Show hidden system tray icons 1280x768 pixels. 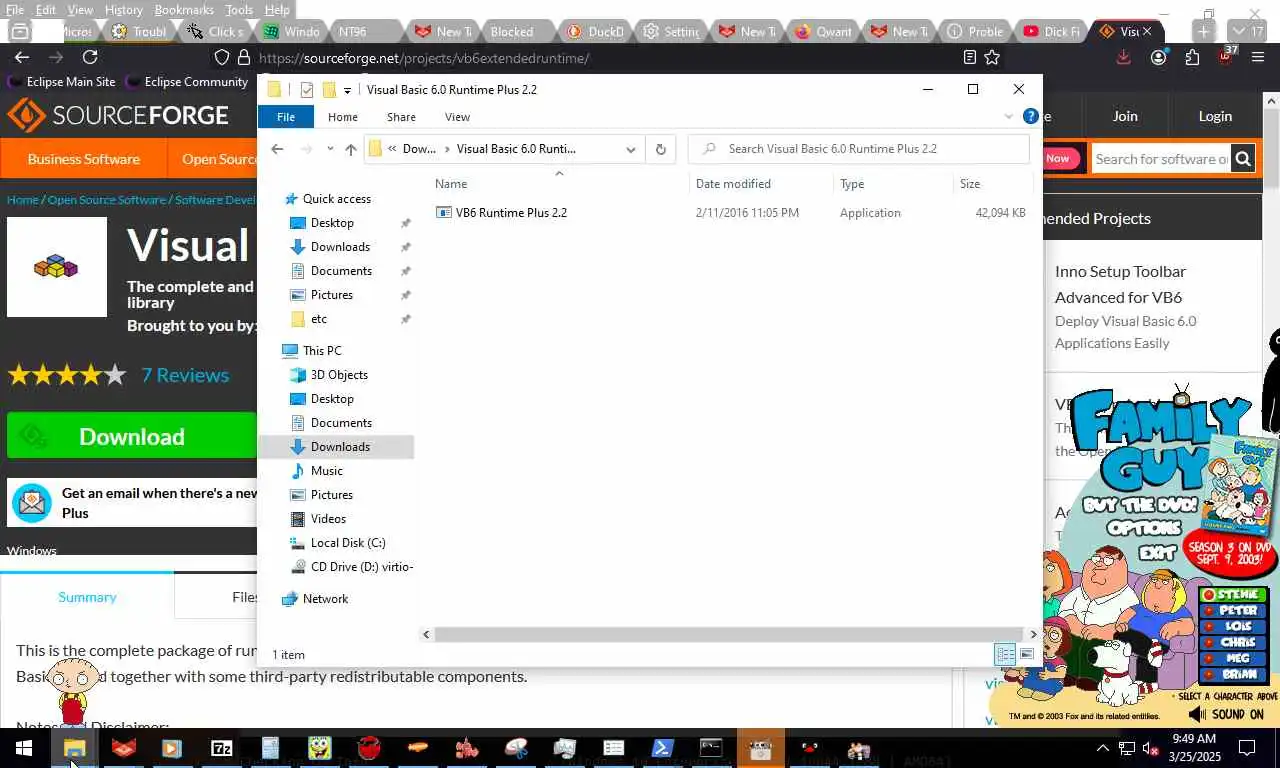point(1103,748)
